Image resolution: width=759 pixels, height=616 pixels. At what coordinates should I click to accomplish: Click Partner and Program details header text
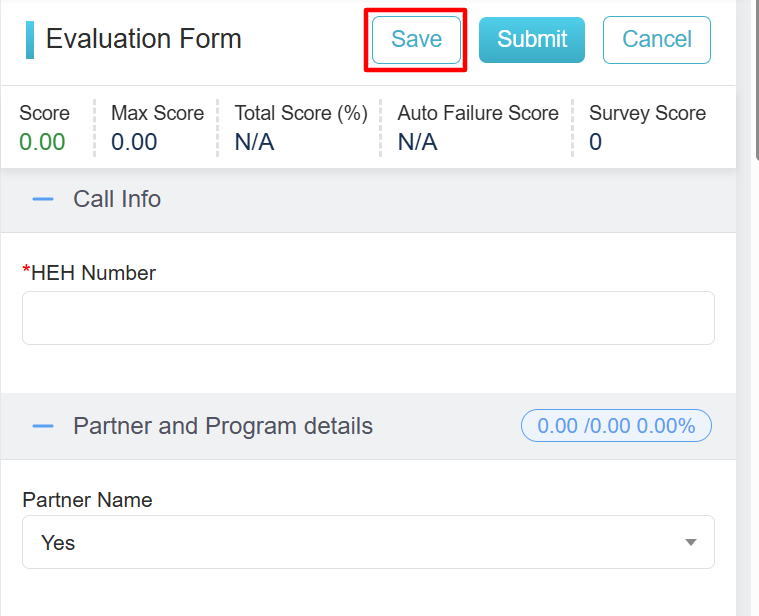tap(223, 426)
